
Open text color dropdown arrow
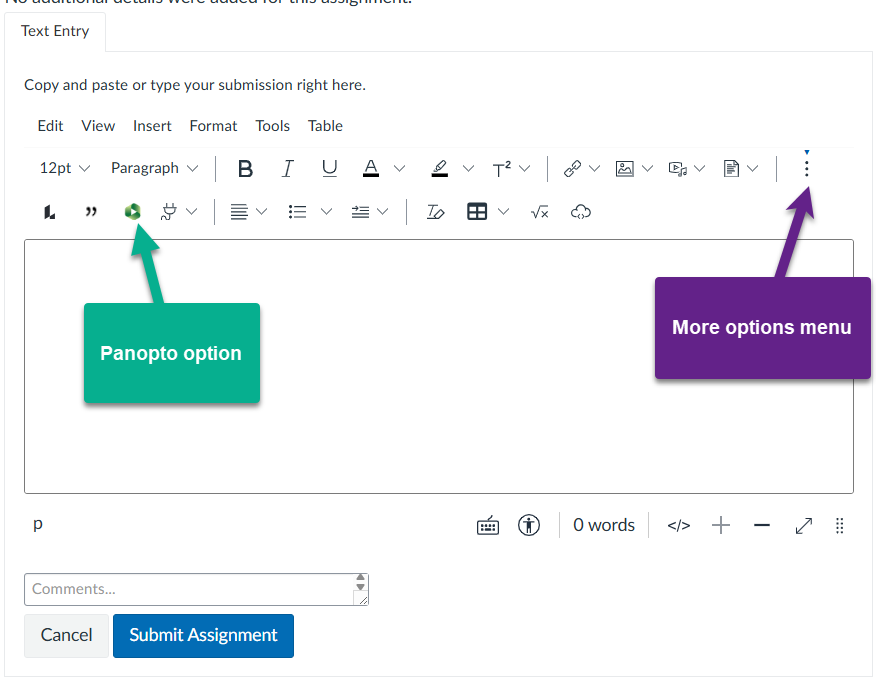[399, 168]
